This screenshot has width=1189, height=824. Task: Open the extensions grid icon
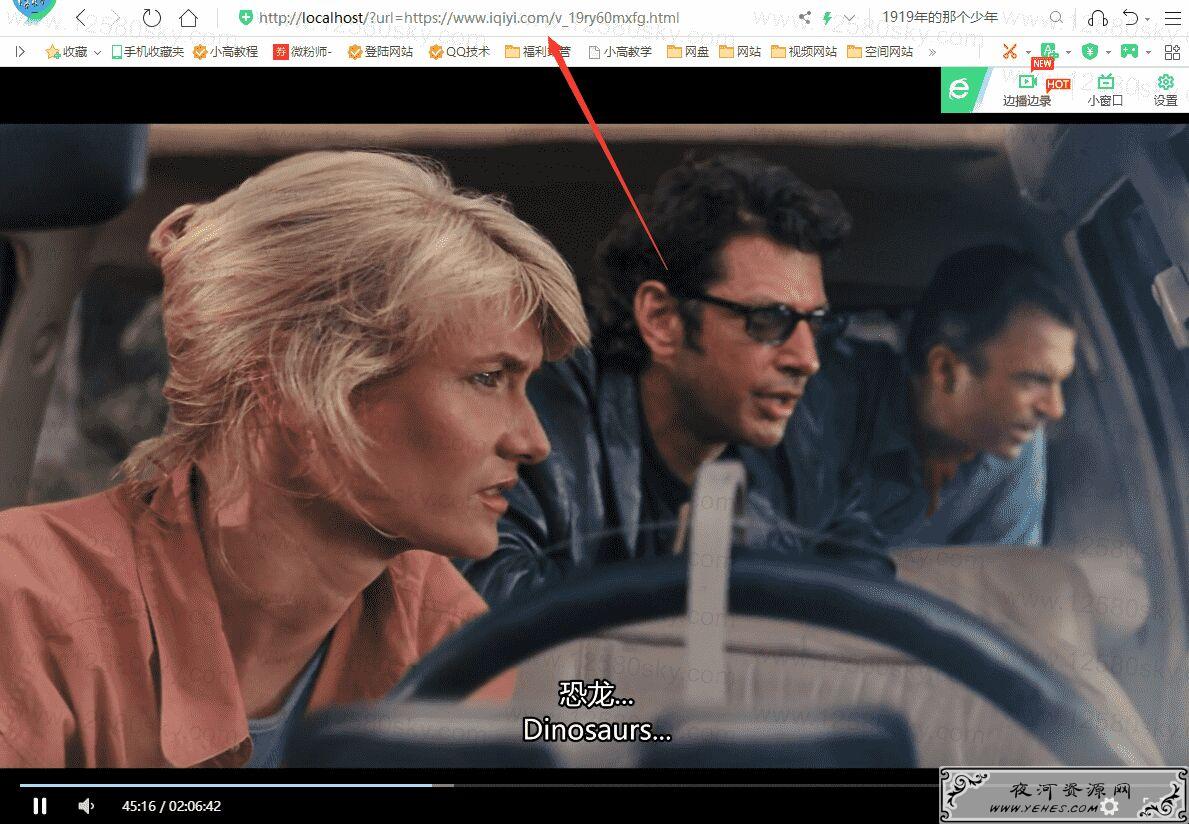click(x=1172, y=52)
